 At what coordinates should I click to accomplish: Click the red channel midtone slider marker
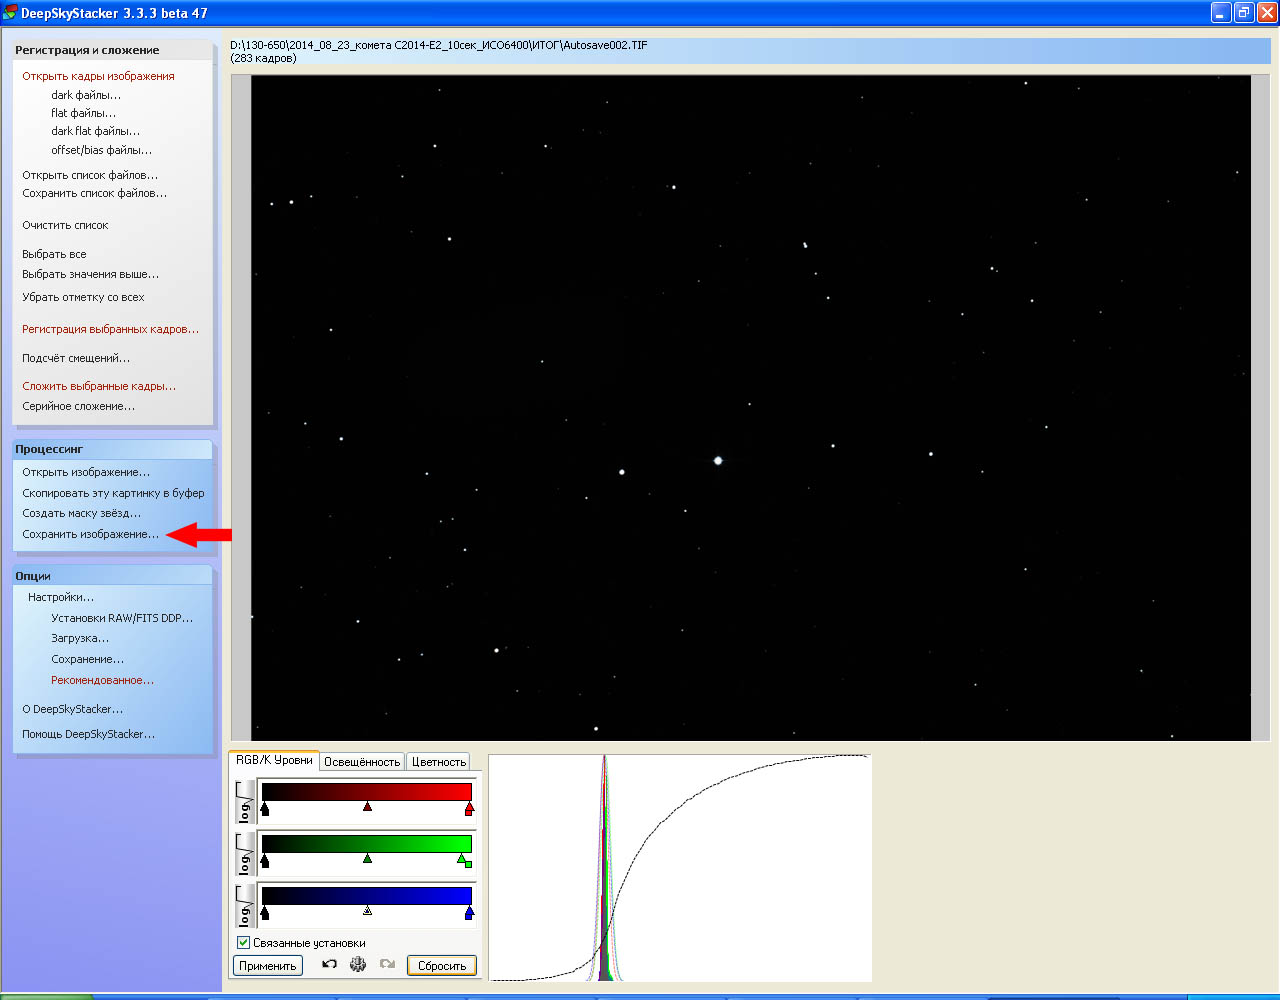pyautogui.click(x=368, y=806)
